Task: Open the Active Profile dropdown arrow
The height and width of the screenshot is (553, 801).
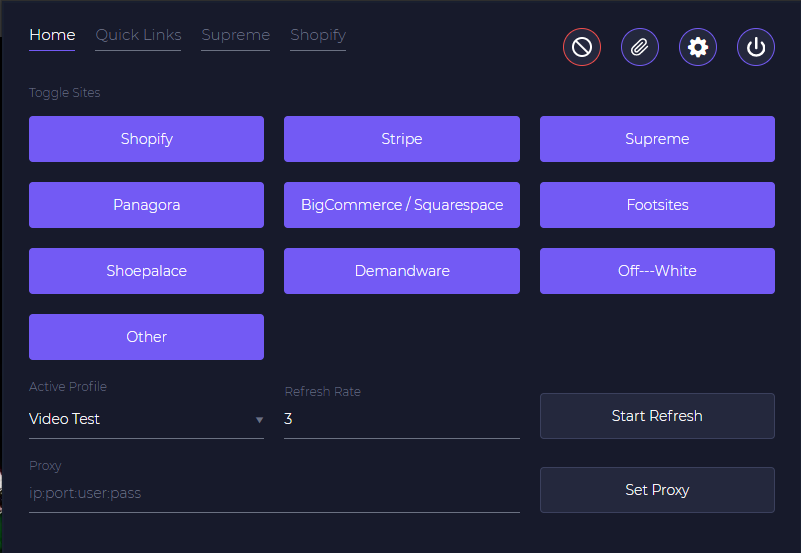Action: coord(259,420)
